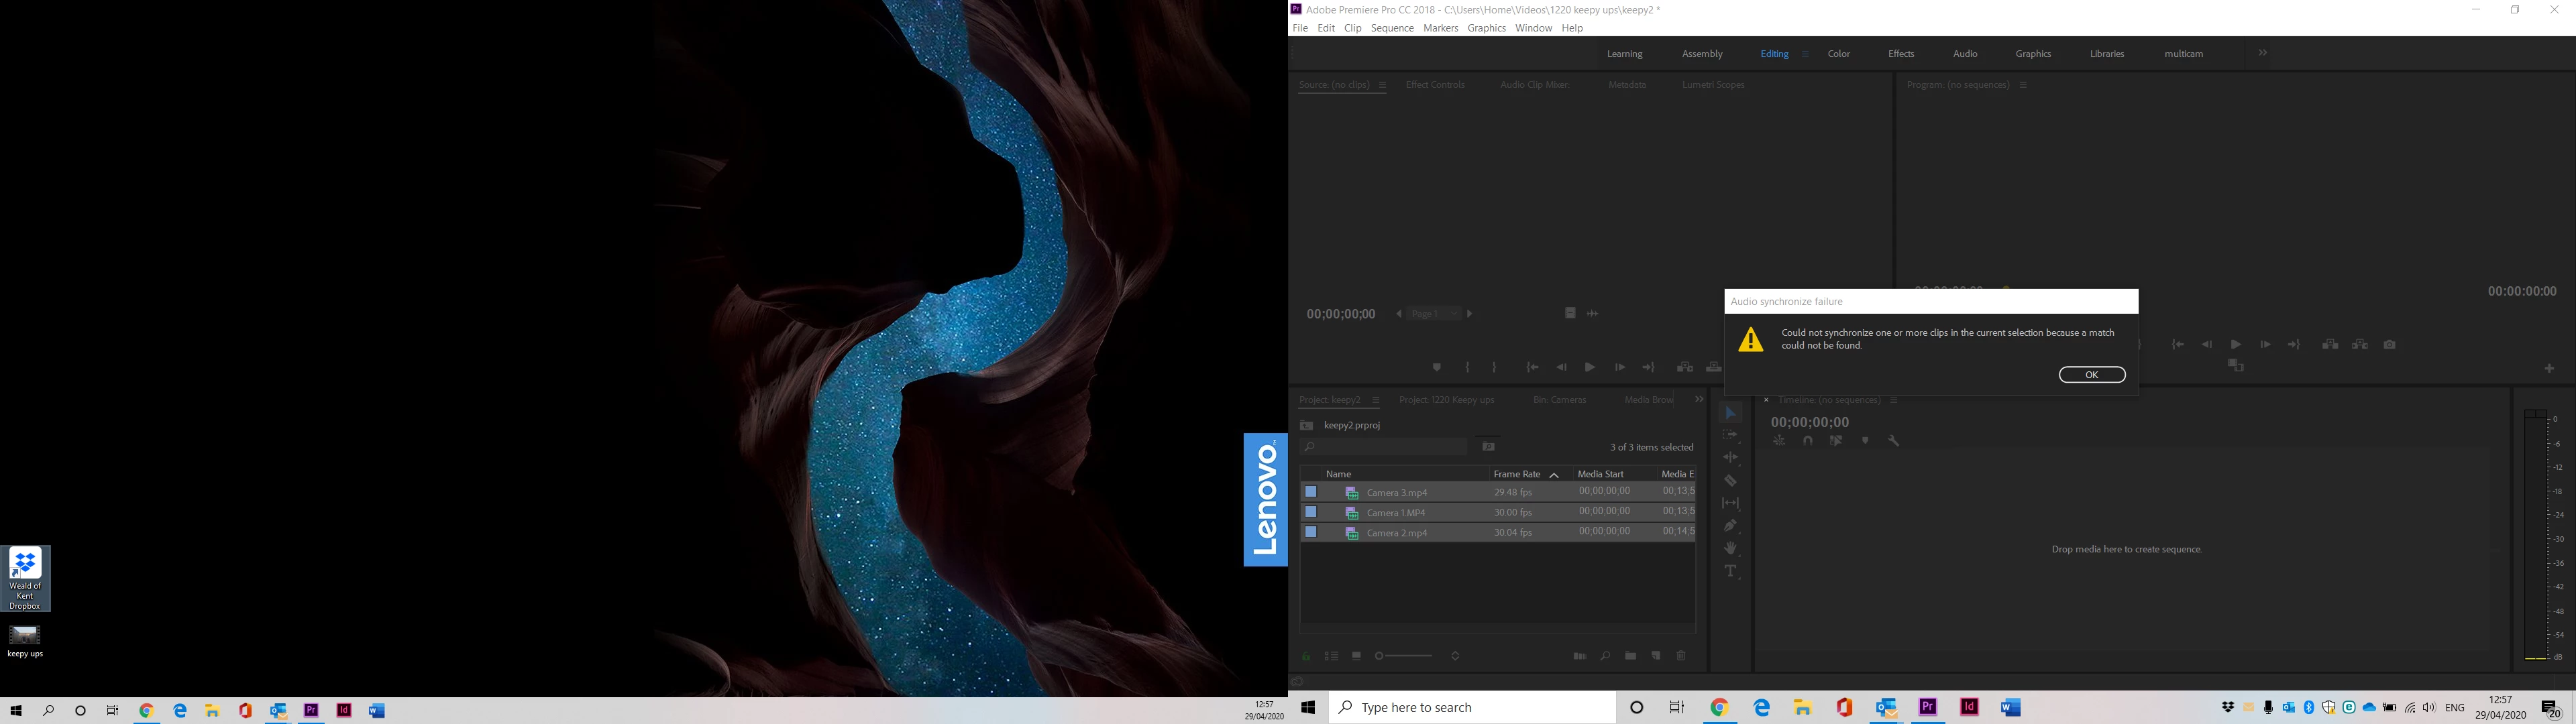Toggle timeline Snap magnet button
The height and width of the screenshot is (724, 2576).
1808,441
